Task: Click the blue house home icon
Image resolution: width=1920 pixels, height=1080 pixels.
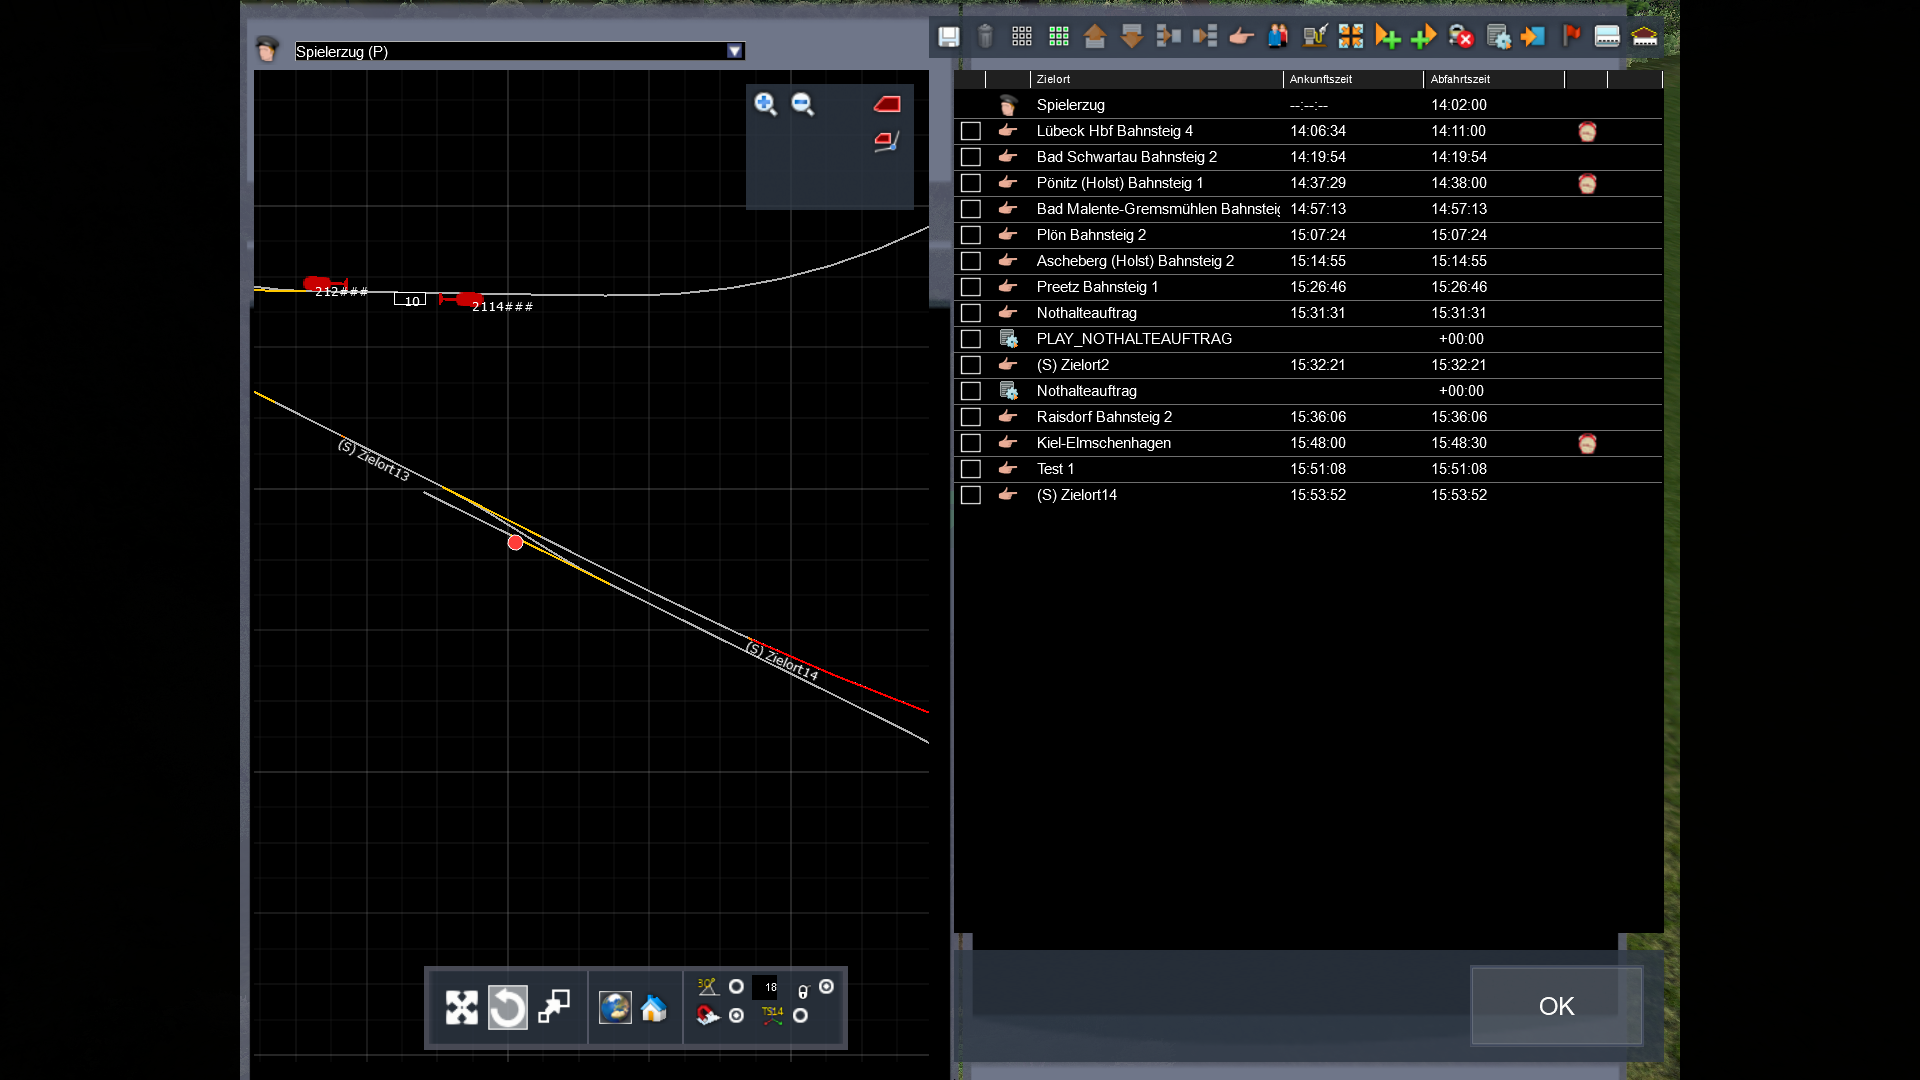Action: point(654,1008)
